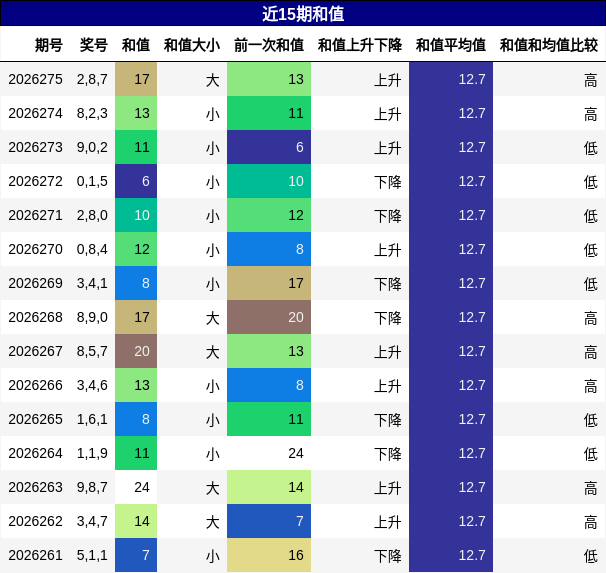This screenshot has height=573, width=606.
Task: Select the 和值和均值比较 column header
Action: [x=549, y=45]
